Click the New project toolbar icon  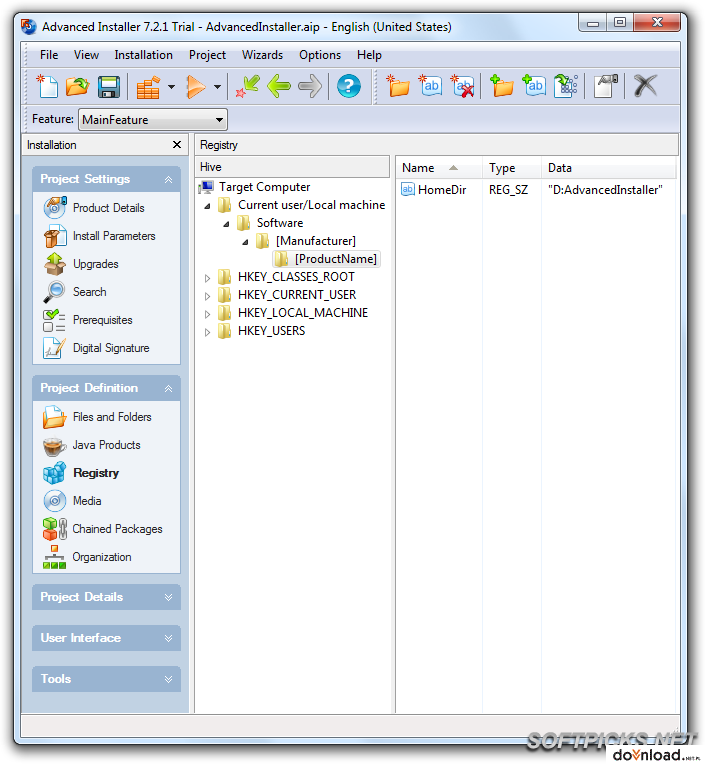click(x=48, y=86)
